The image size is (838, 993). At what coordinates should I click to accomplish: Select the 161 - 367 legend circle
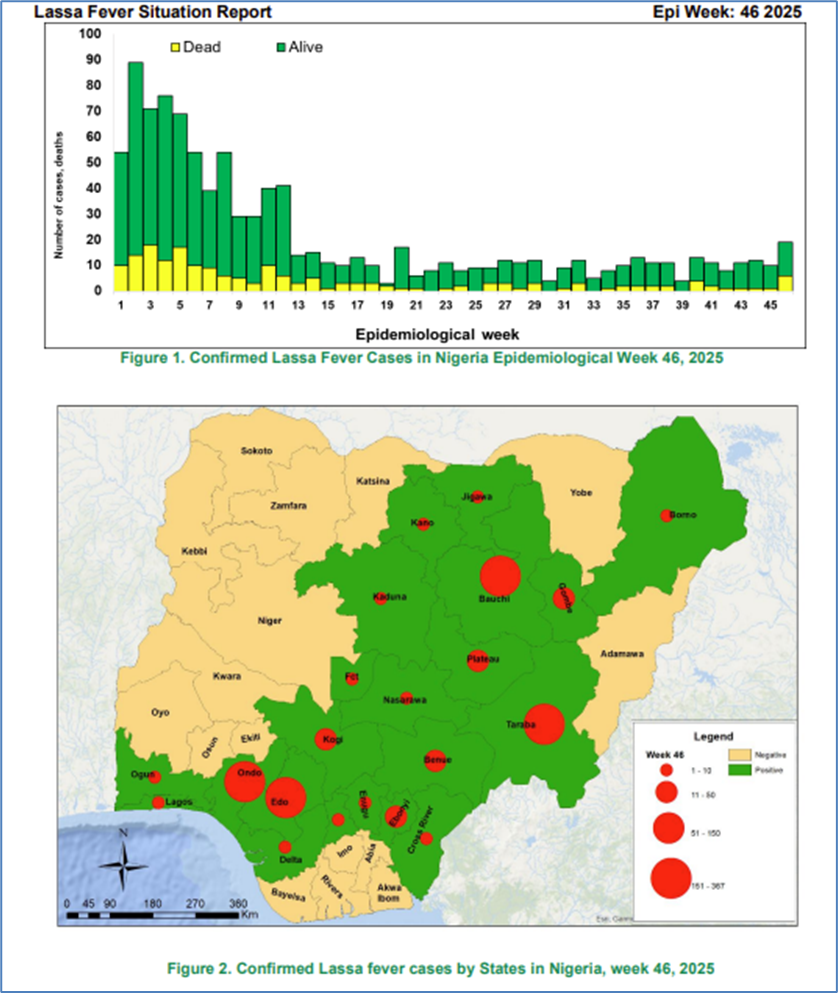[670, 878]
